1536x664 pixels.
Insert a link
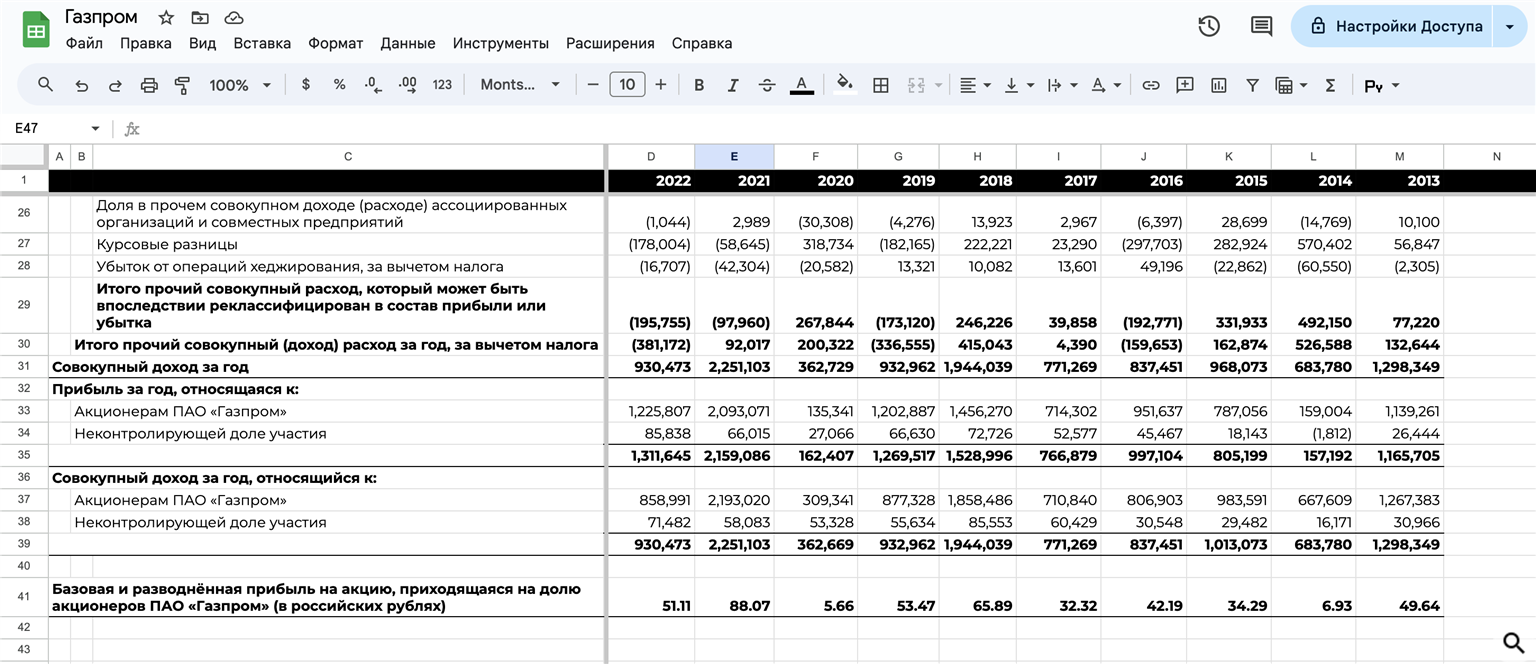[x=1151, y=85]
